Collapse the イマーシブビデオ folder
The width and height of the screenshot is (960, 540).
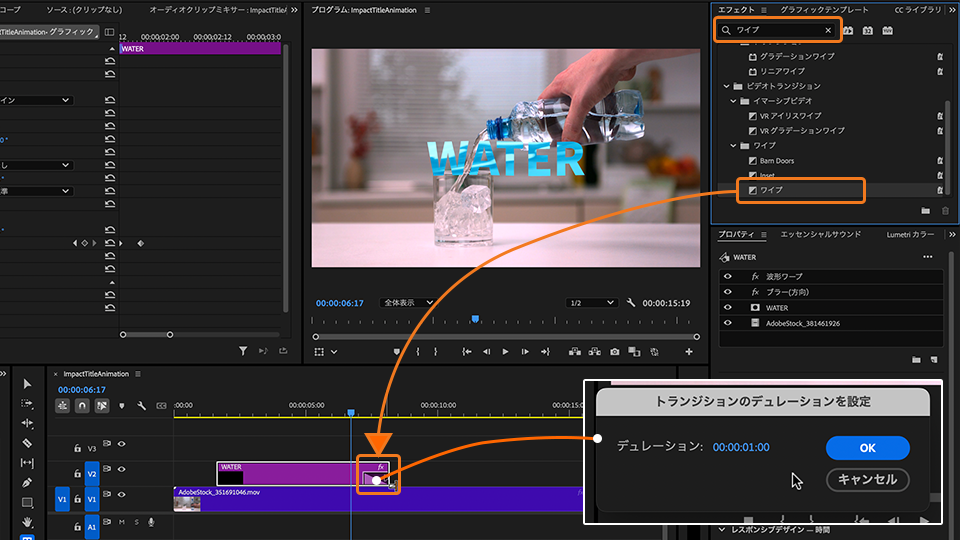[733, 101]
